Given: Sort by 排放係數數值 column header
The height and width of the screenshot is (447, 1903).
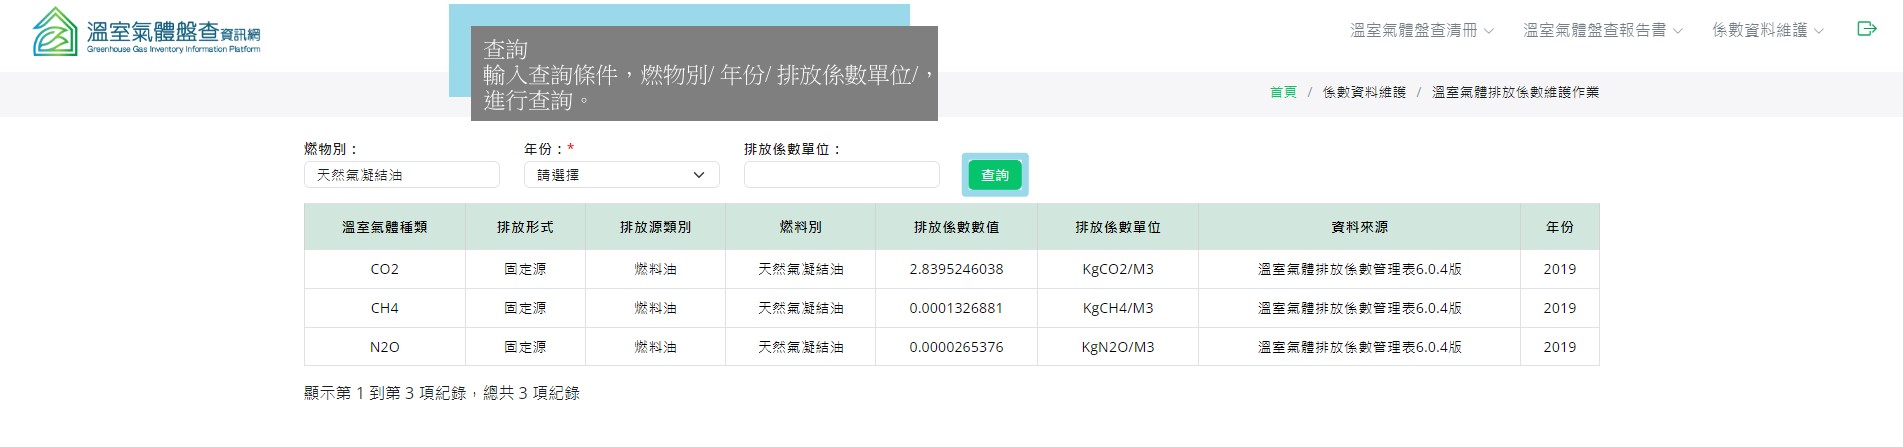Looking at the screenshot, I should [956, 227].
